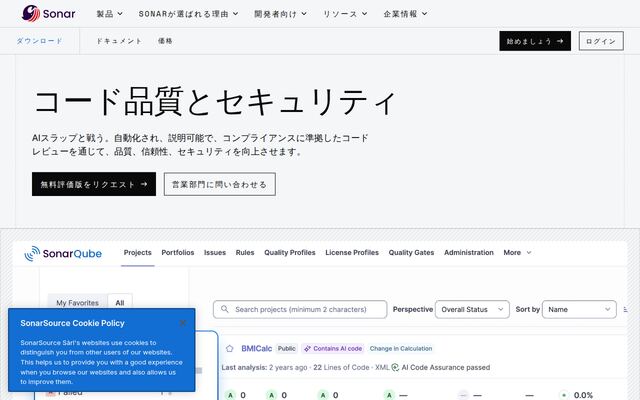Click the AI Code Assurance passed text
The width and height of the screenshot is (640, 400).
click(x=446, y=367)
